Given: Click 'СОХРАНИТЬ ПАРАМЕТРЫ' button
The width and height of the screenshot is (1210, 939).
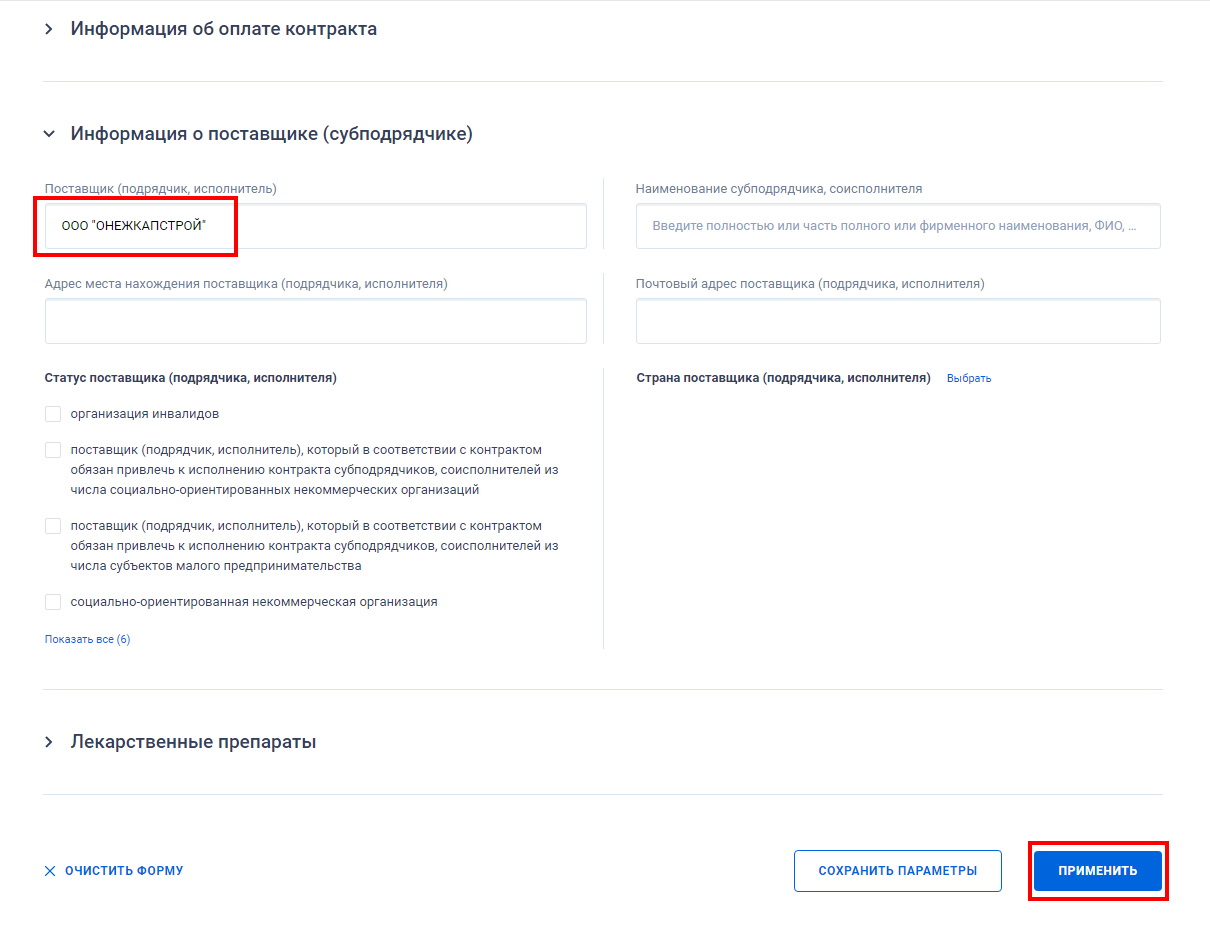Looking at the screenshot, I should coord(897,870).
